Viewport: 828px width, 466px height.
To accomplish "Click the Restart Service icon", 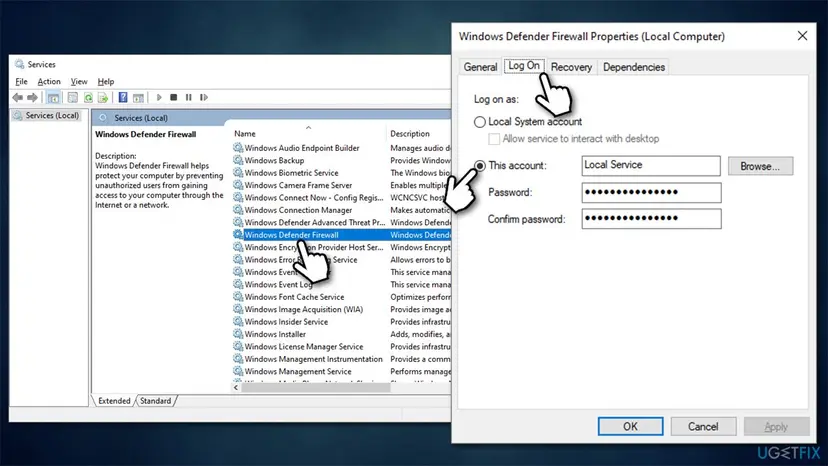I will pyautogui.click(x=204, y=97).
